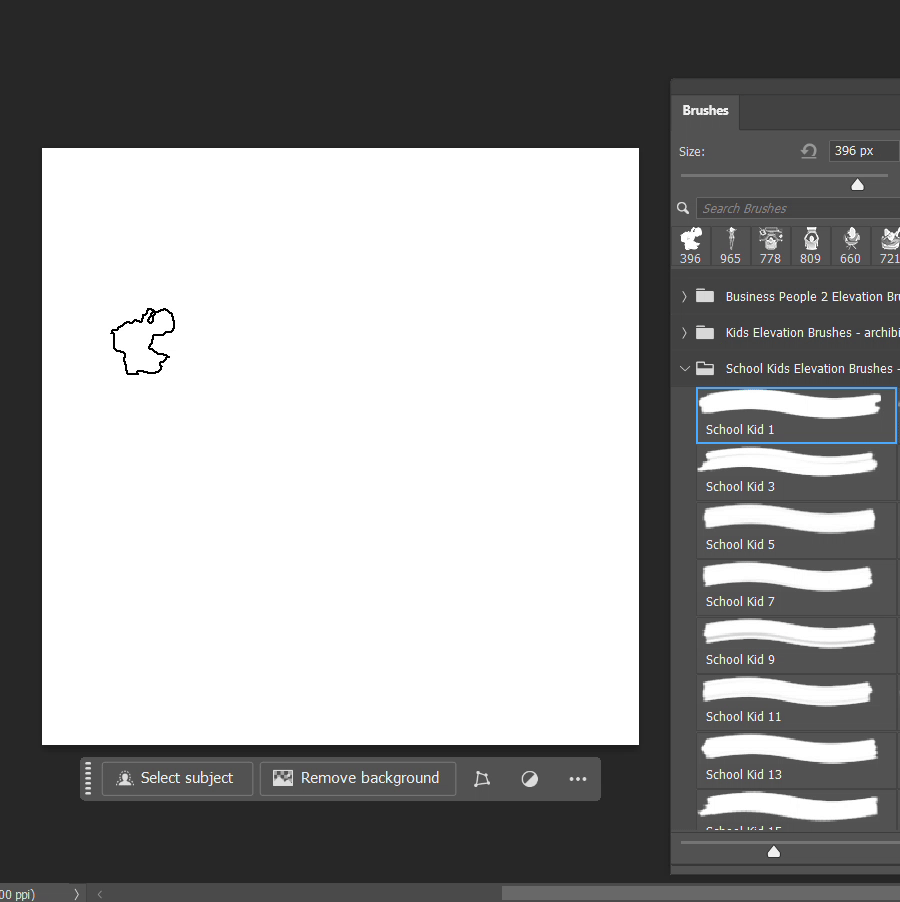This screenshot has width=900, height=902.
Task: Click the Transform image icon in taskbar
Action: point(482,779)
